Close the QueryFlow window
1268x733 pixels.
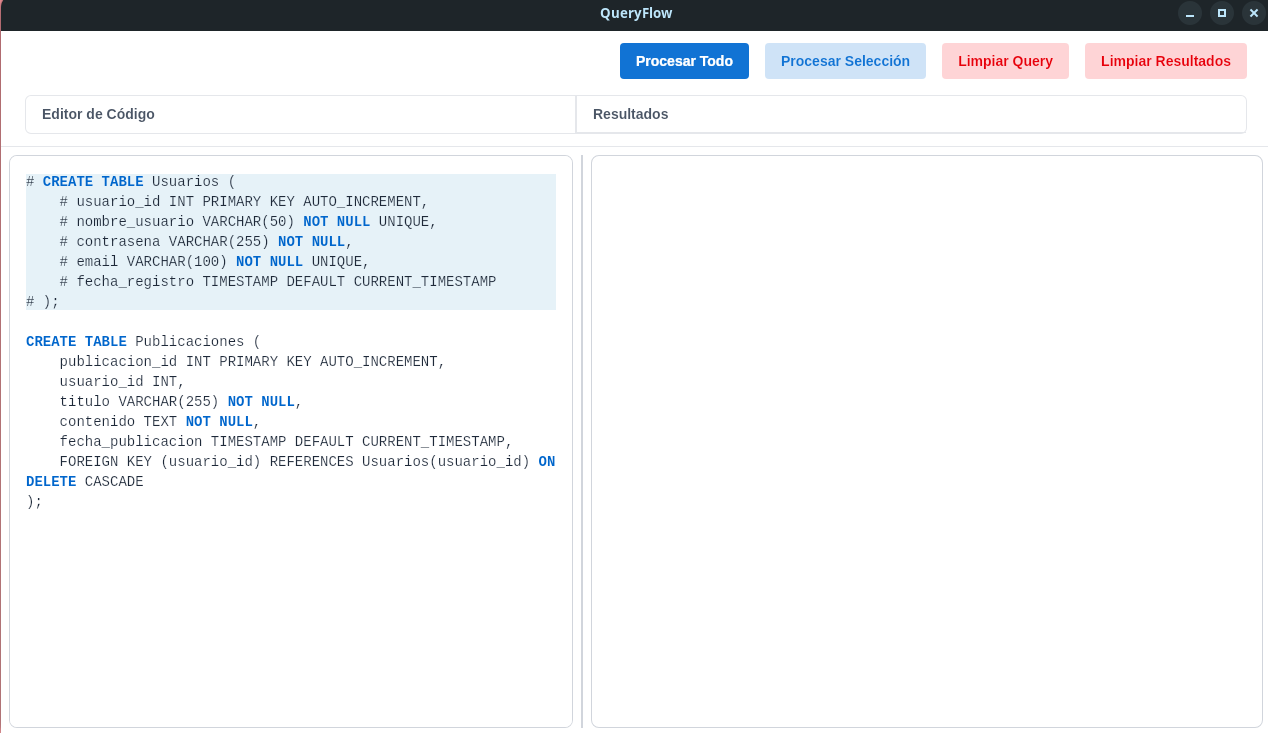click(1253, 13)
